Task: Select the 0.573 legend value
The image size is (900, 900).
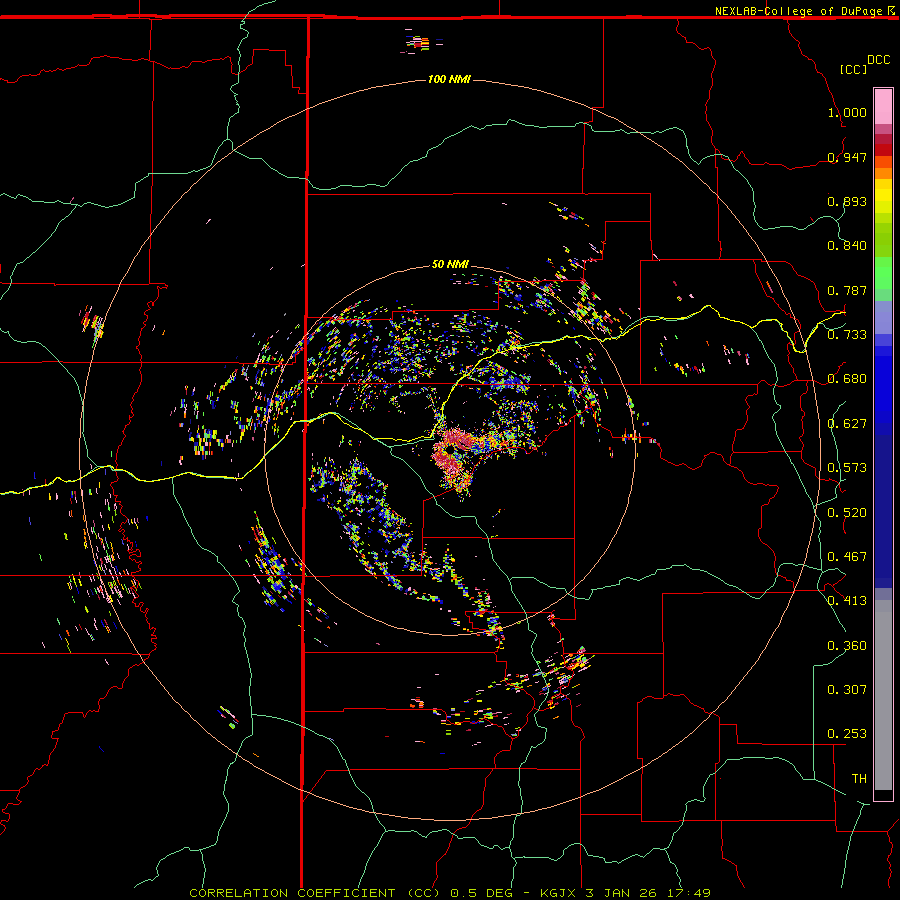Action: [x=847, y=468]
